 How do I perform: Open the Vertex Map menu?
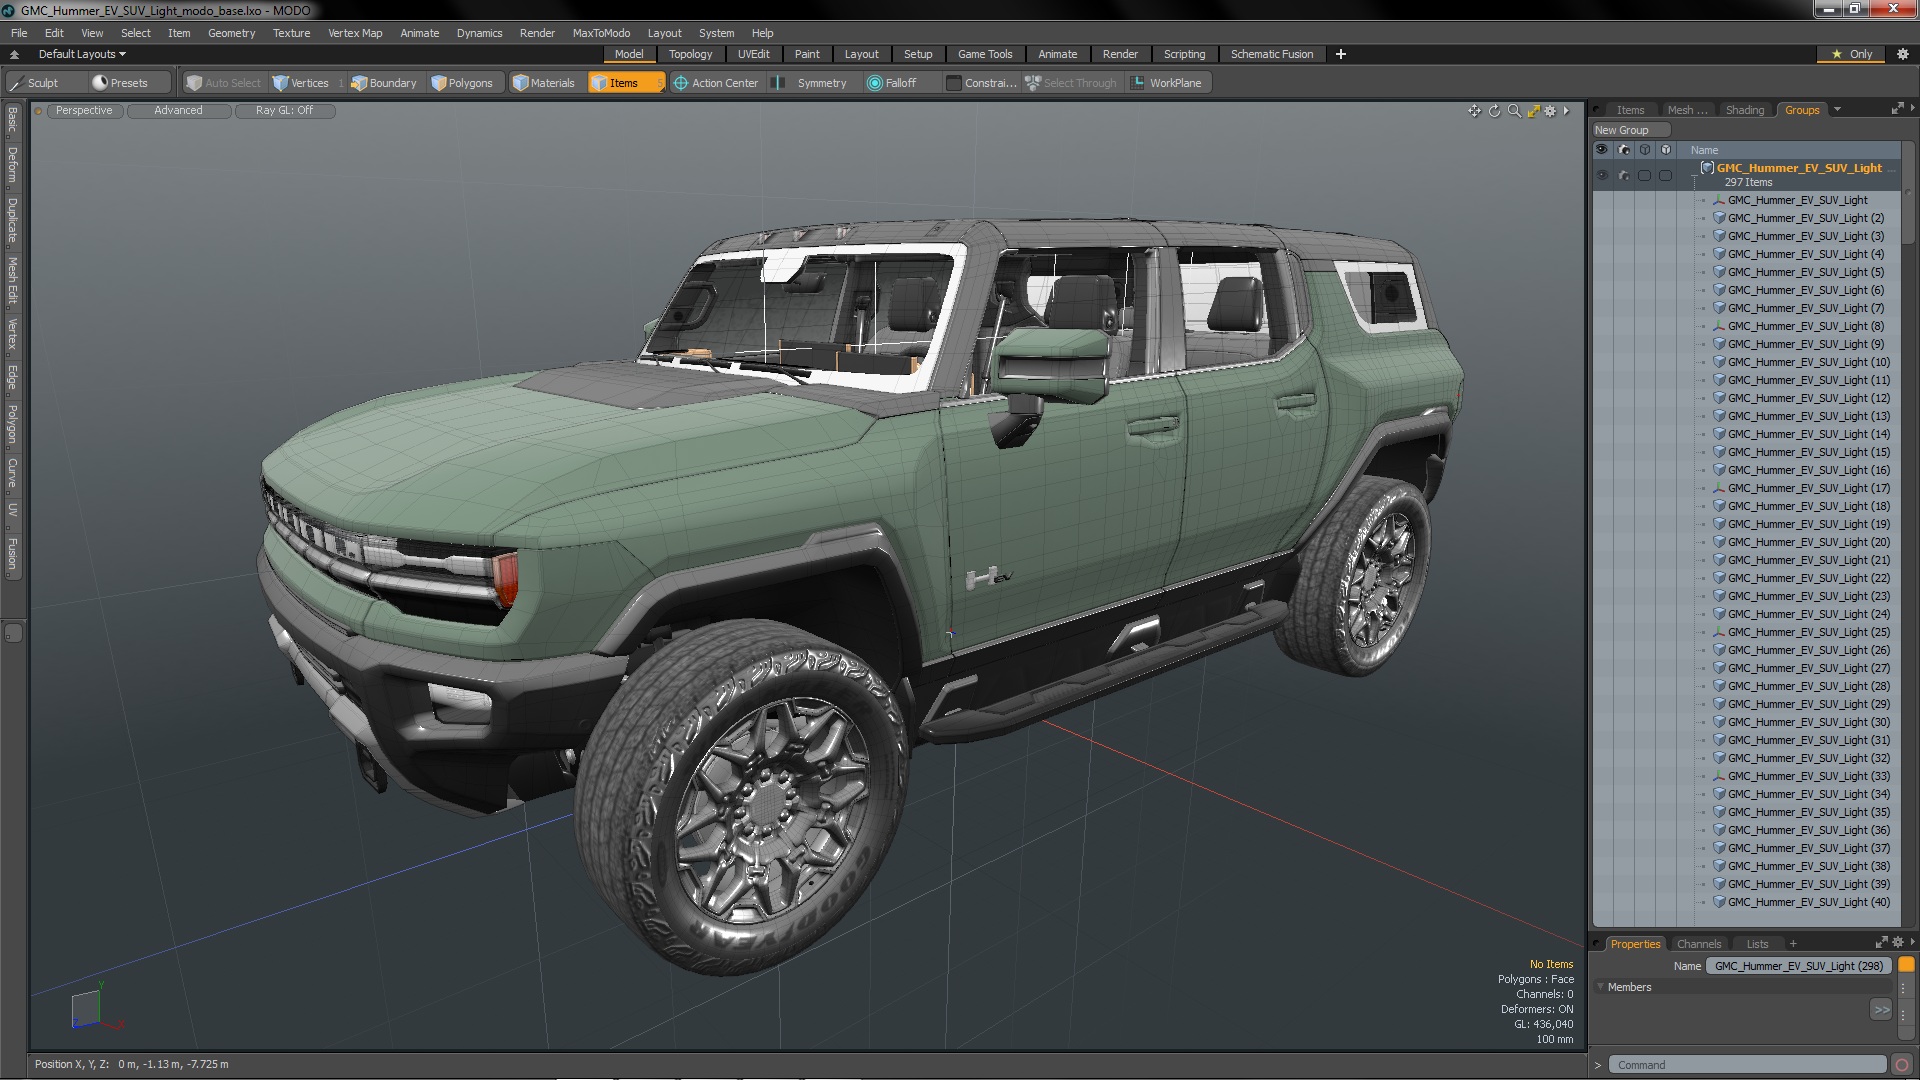355,33
